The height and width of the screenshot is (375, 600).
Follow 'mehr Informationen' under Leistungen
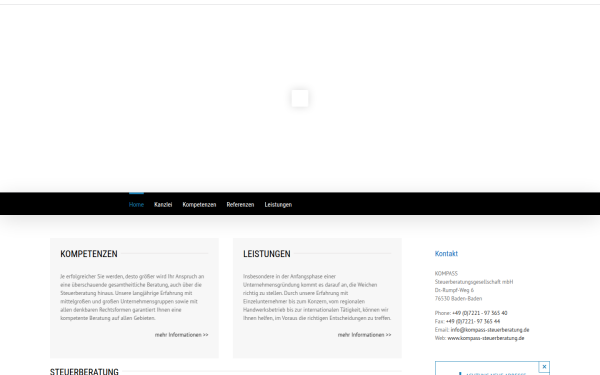(364, 335)
